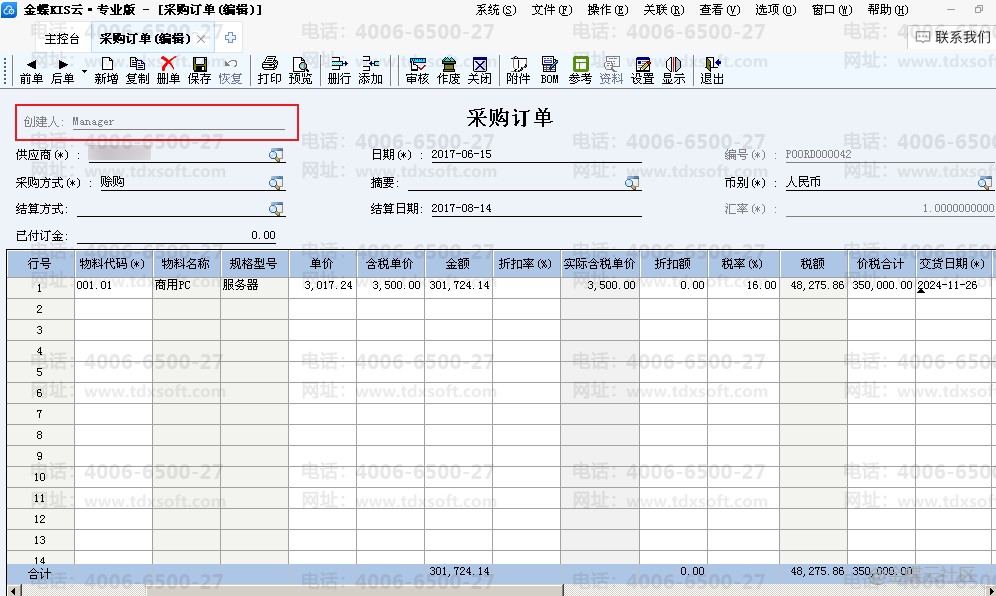Click the 资料 toolbar icon
This screenshot has width=996, height=596.
point(611,71)
